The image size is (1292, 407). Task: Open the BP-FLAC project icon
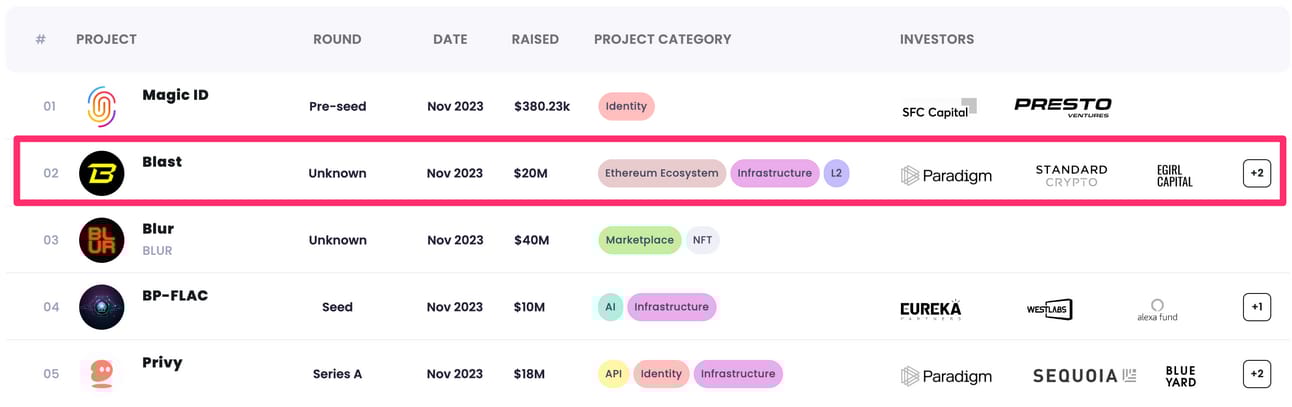coord(102,307)
